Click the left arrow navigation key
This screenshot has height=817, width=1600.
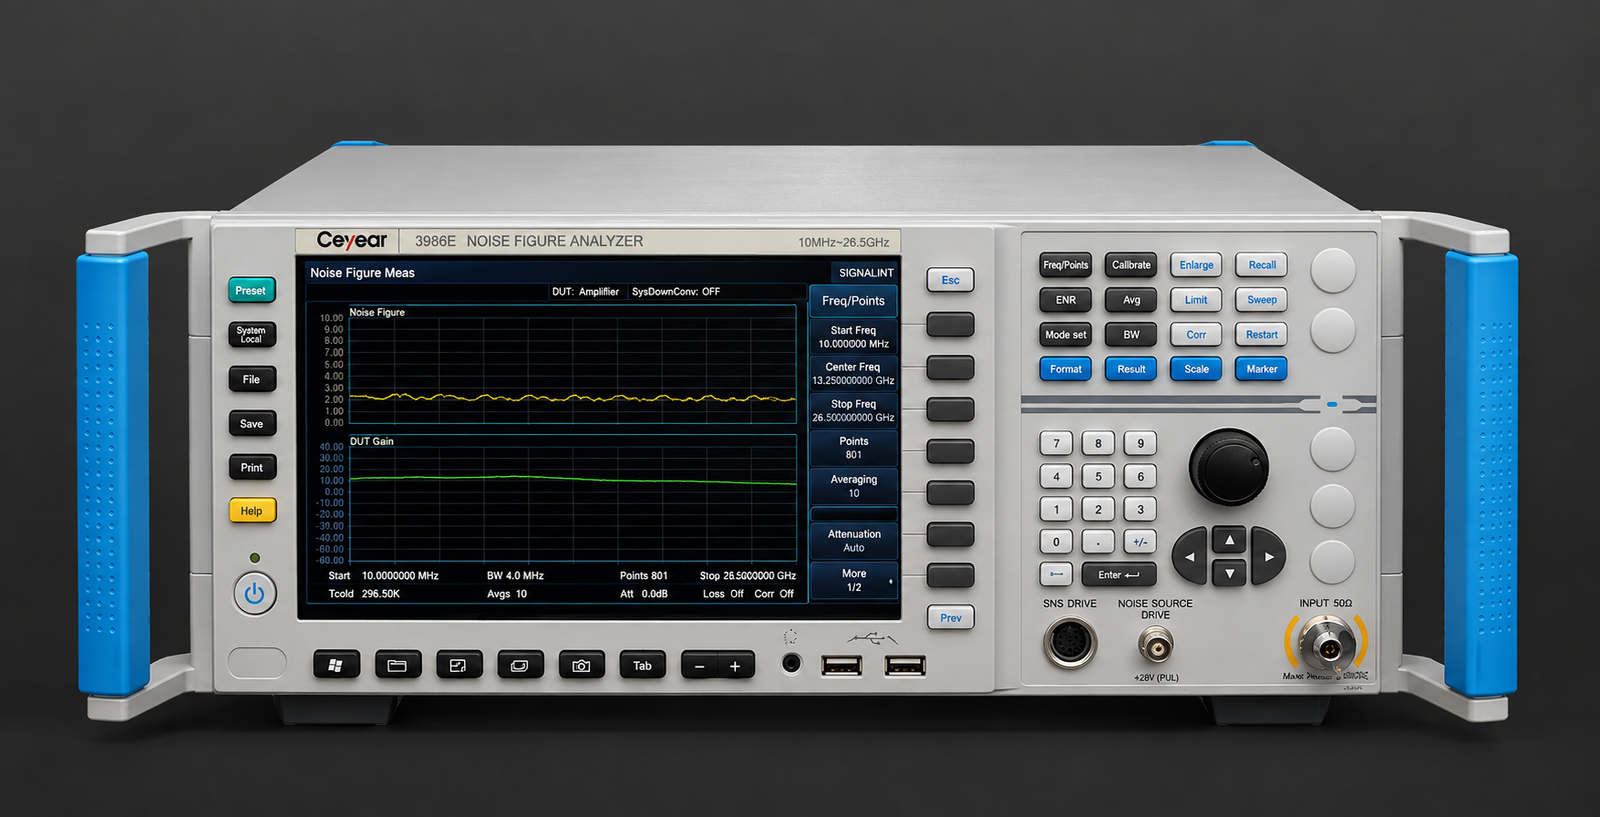coord(1189,557)
